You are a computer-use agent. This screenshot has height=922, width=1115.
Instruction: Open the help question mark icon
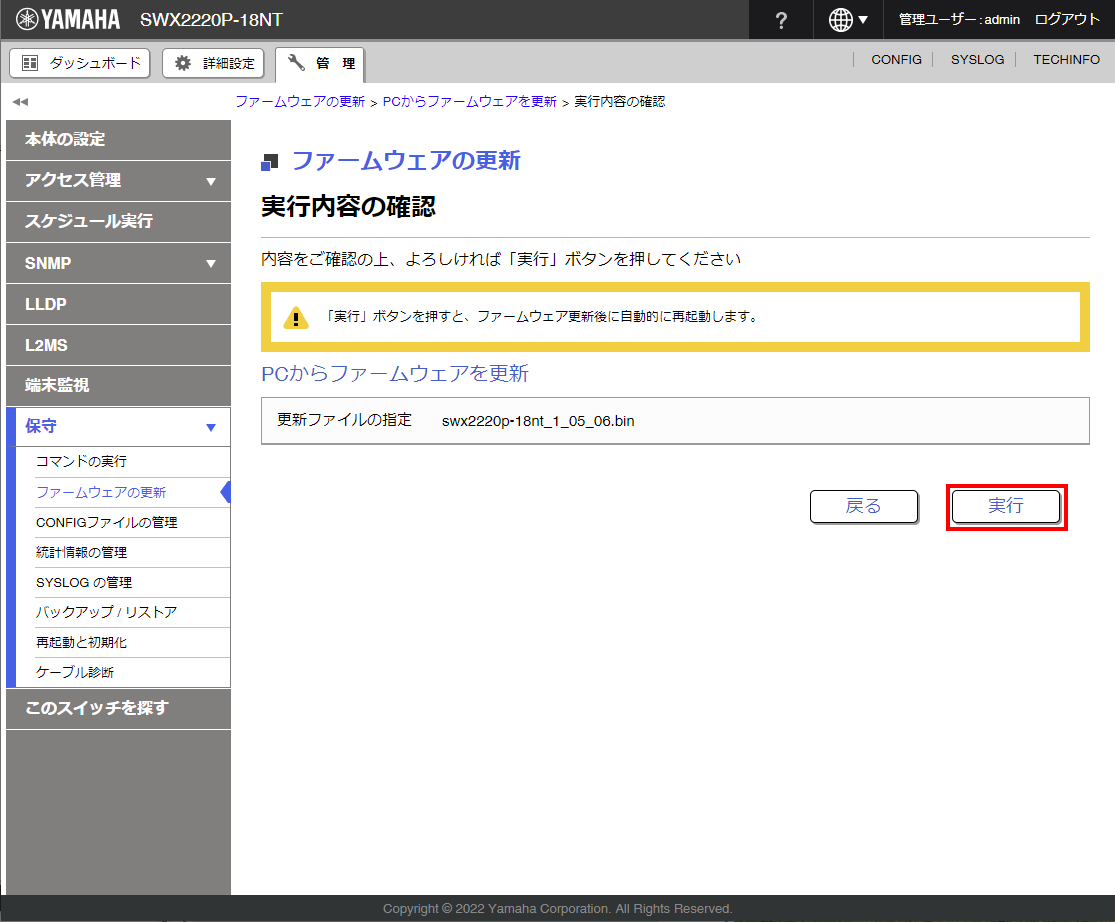tap(781, 20)
